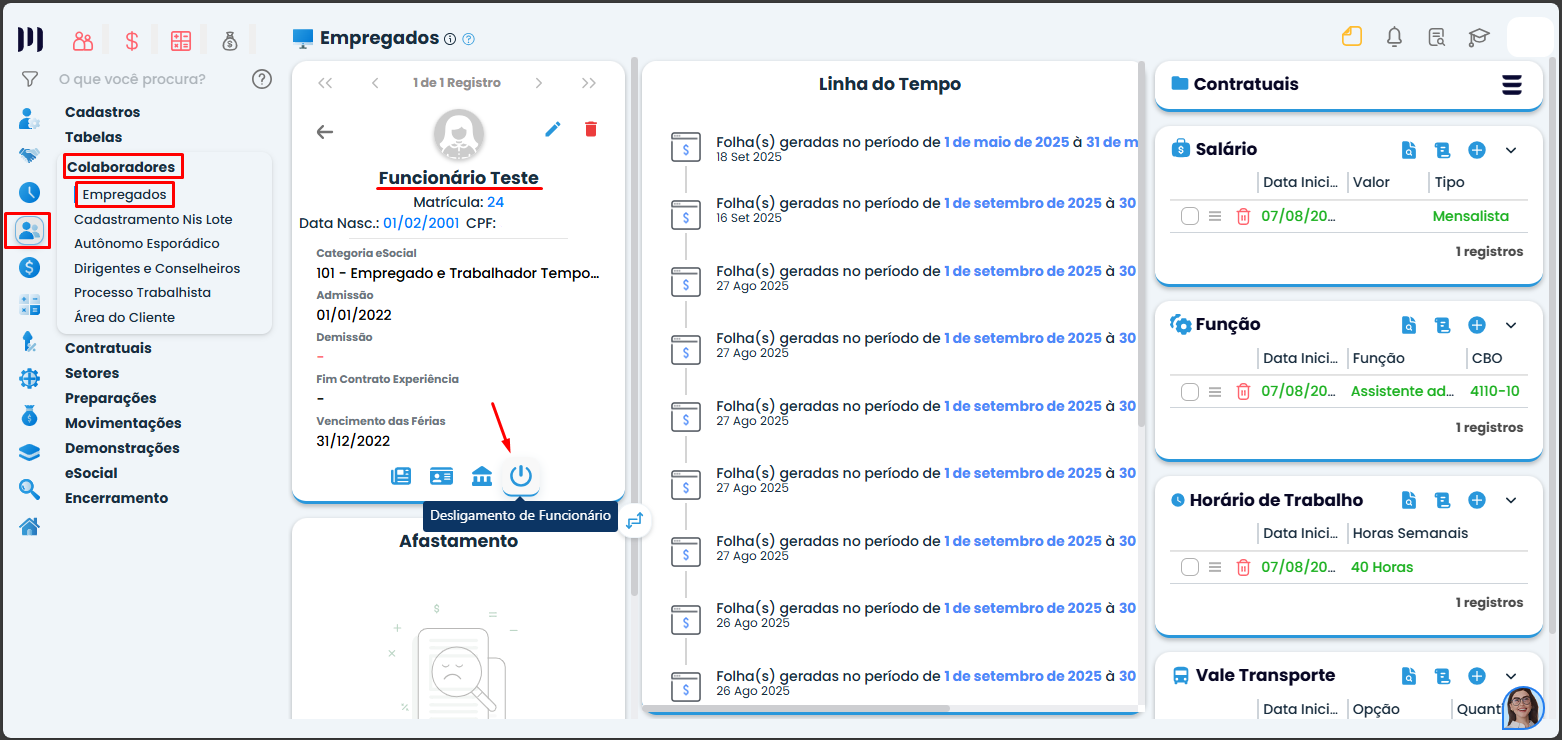Go back with the left arrow icon
Viewport: 1562px width, 740px height.
(325, 131)
